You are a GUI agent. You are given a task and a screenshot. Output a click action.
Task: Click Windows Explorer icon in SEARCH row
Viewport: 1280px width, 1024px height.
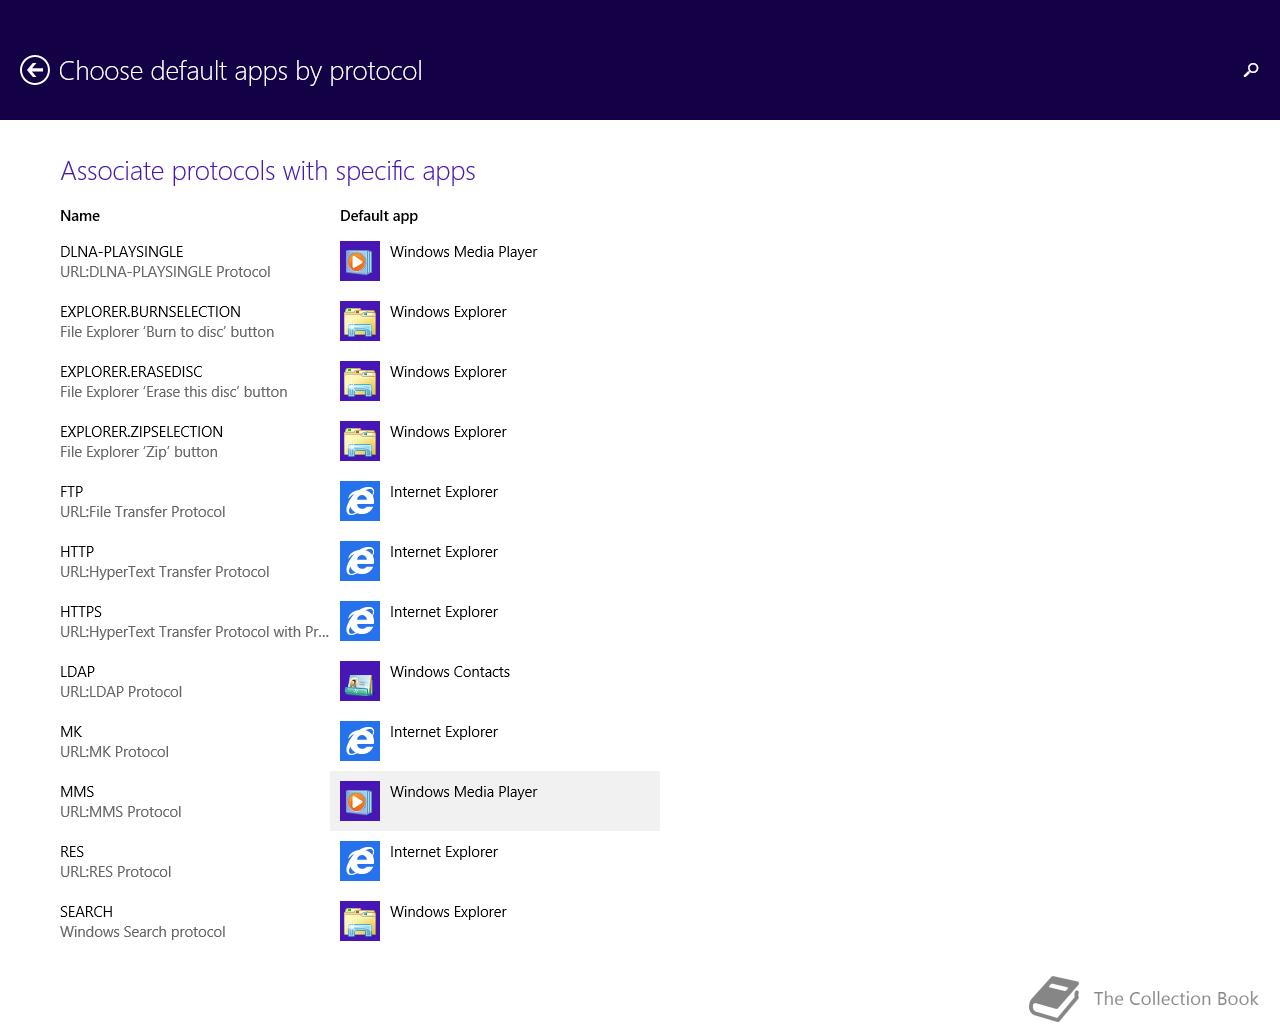pyautogui.click(x=360, y=921)
